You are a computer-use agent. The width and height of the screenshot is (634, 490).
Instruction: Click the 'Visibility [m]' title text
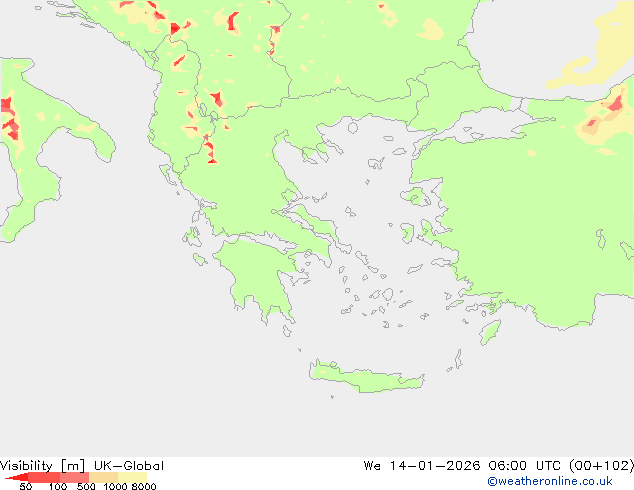click(x=42, y=466)
